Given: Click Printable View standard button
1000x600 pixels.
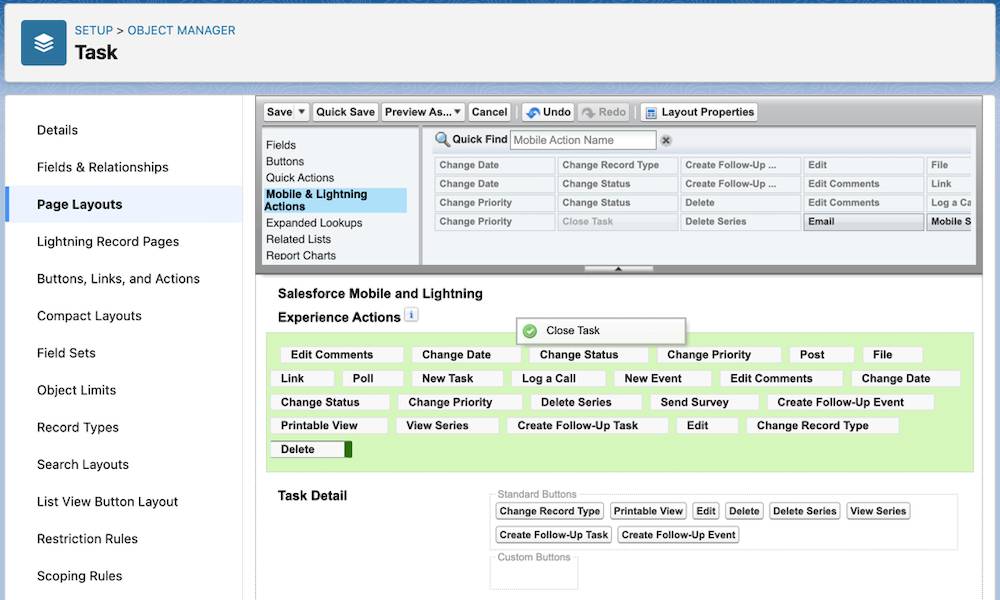Looking at the screenshot, I should point(648,511).
